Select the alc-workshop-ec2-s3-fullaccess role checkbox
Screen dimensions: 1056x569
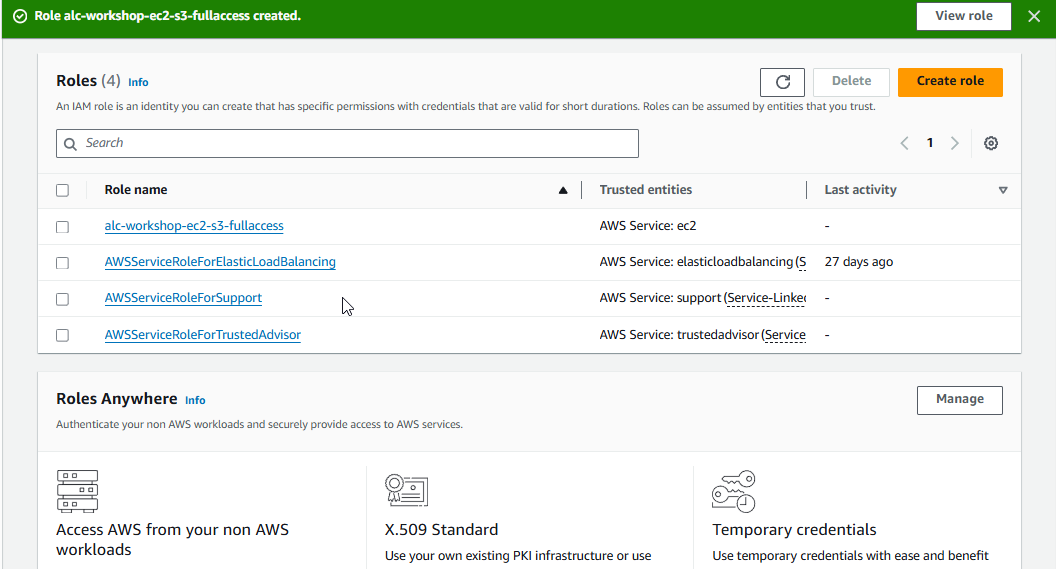point(62,227)
